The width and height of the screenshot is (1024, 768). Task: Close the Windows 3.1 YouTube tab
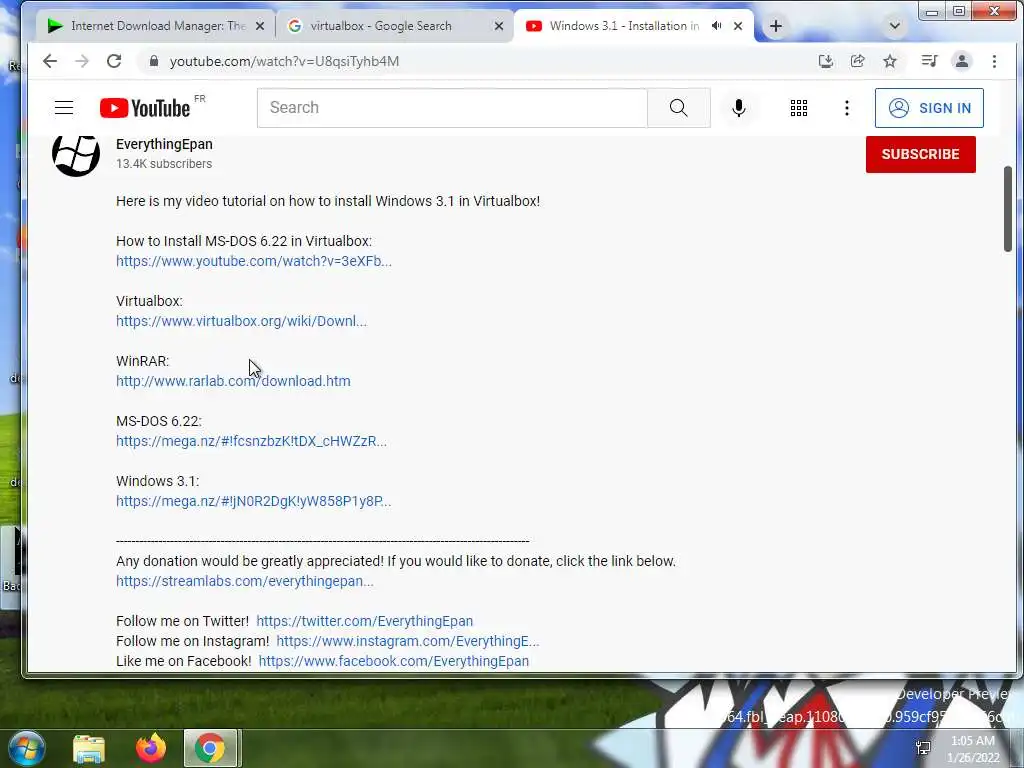[x=738, y=26]
